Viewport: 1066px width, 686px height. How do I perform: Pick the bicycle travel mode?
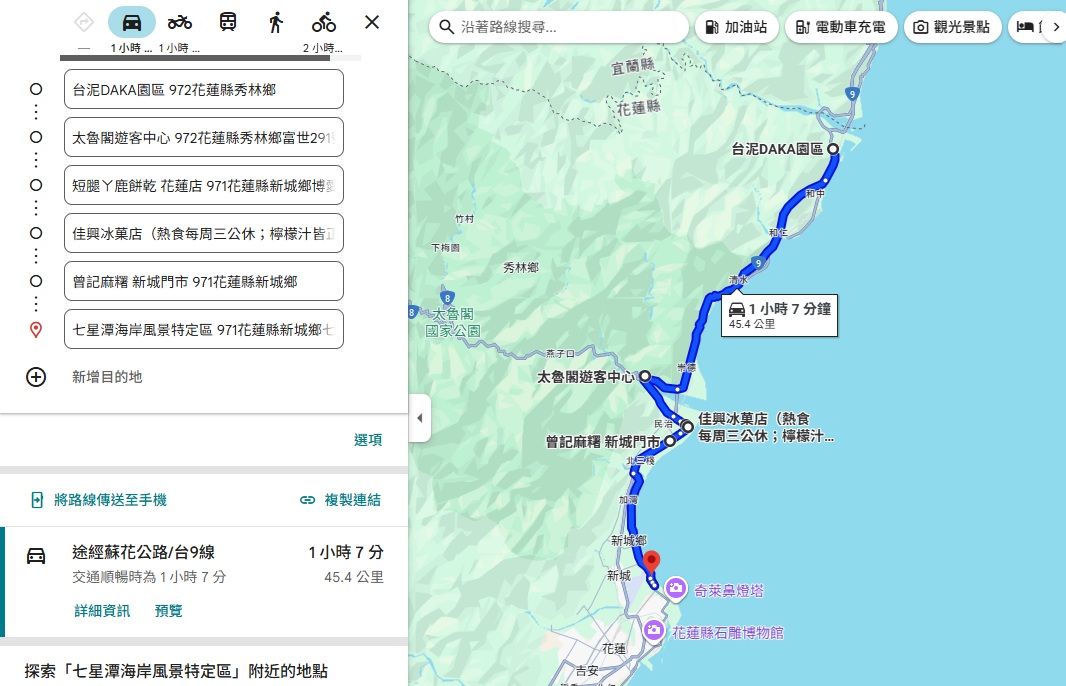click(324, 22)
